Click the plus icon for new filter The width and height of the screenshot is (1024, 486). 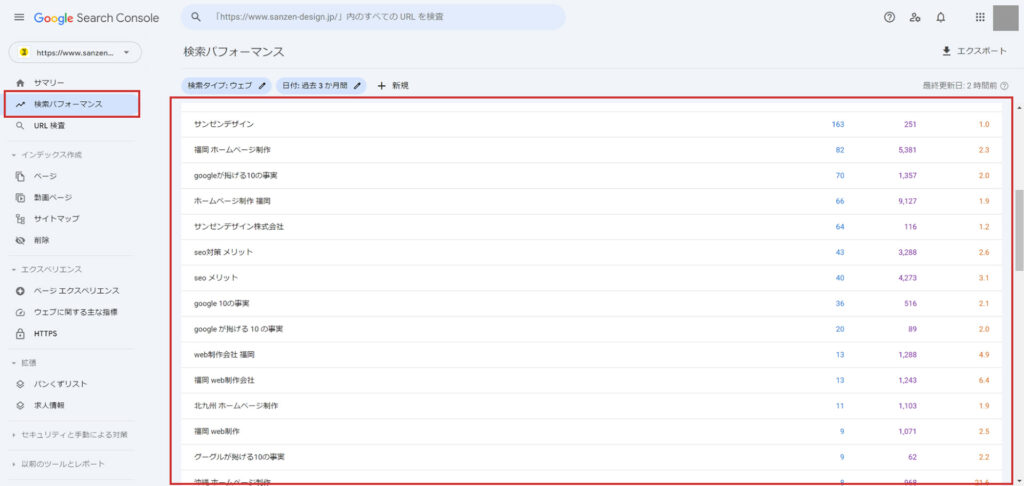[x=382, y=86]
